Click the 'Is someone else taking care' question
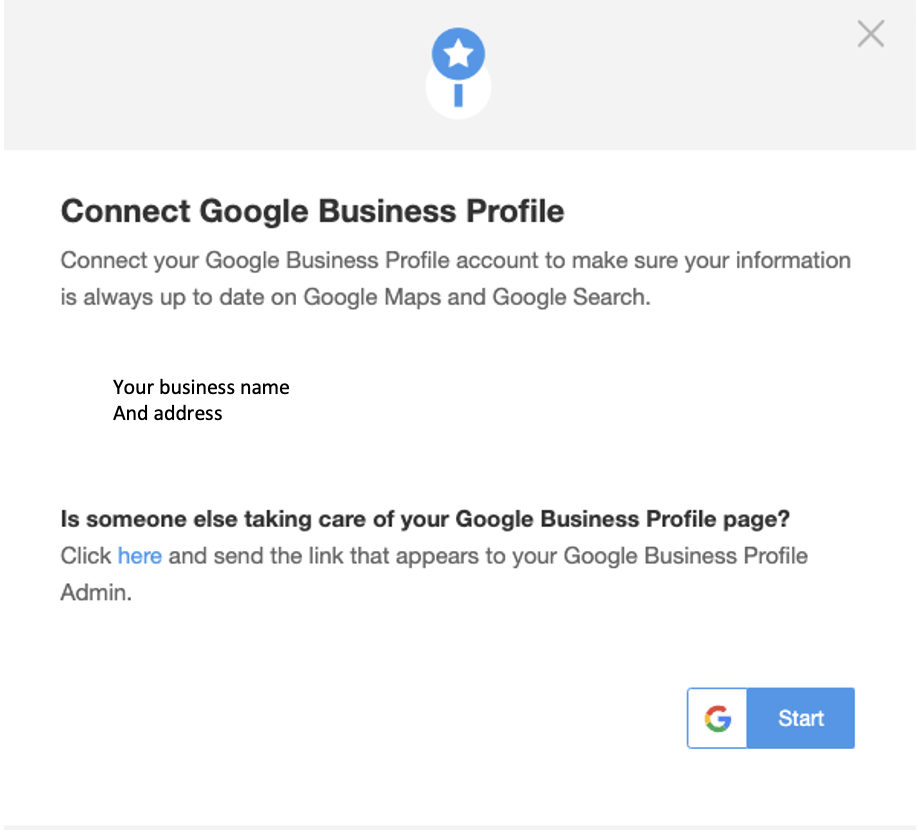Screen dimensions: 918x834 coord(425,519)
